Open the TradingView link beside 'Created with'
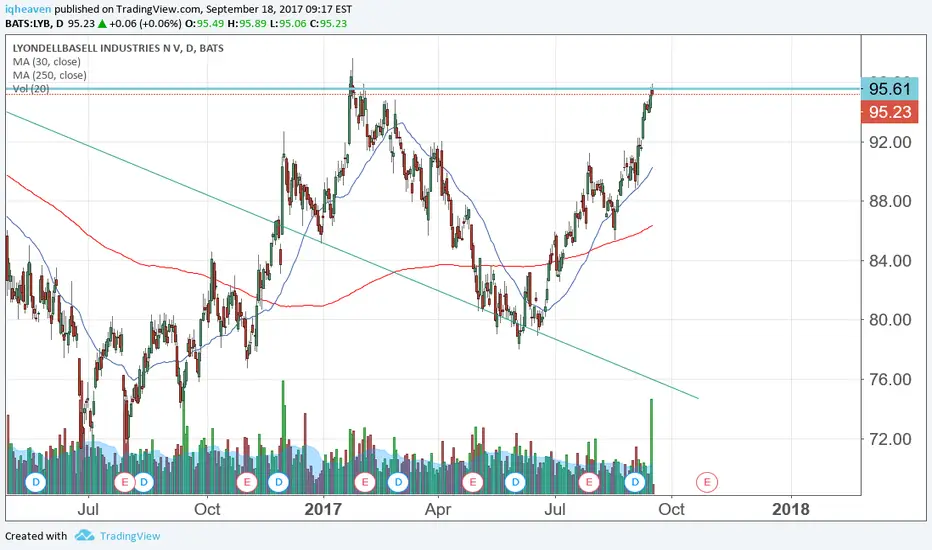The width and height of the screenshot is (932, 550). click(x=130, y=536)
